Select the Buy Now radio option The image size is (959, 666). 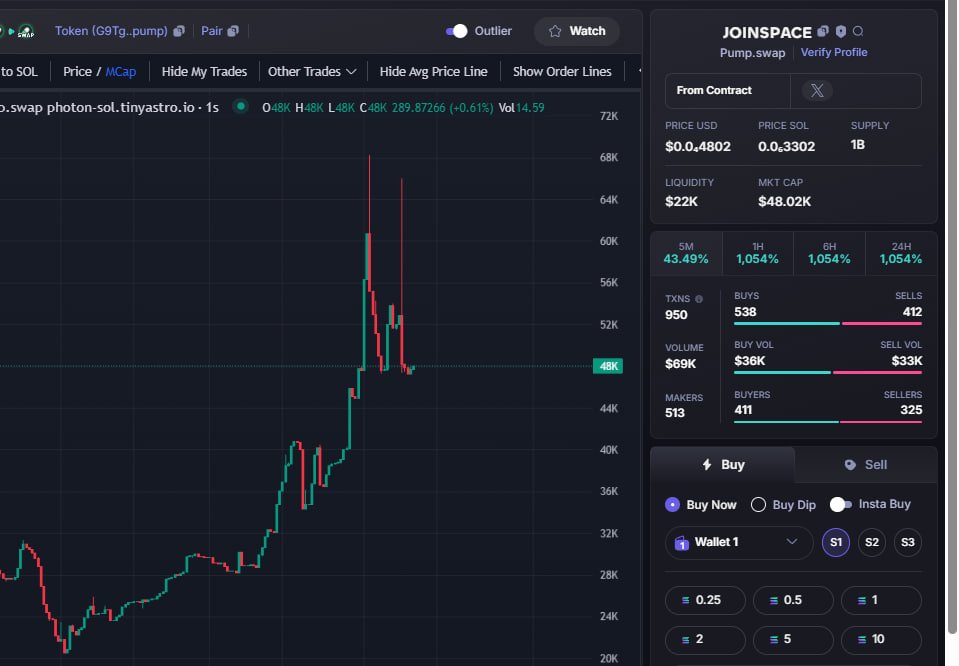pyautogui.click(x=700, y=505)
